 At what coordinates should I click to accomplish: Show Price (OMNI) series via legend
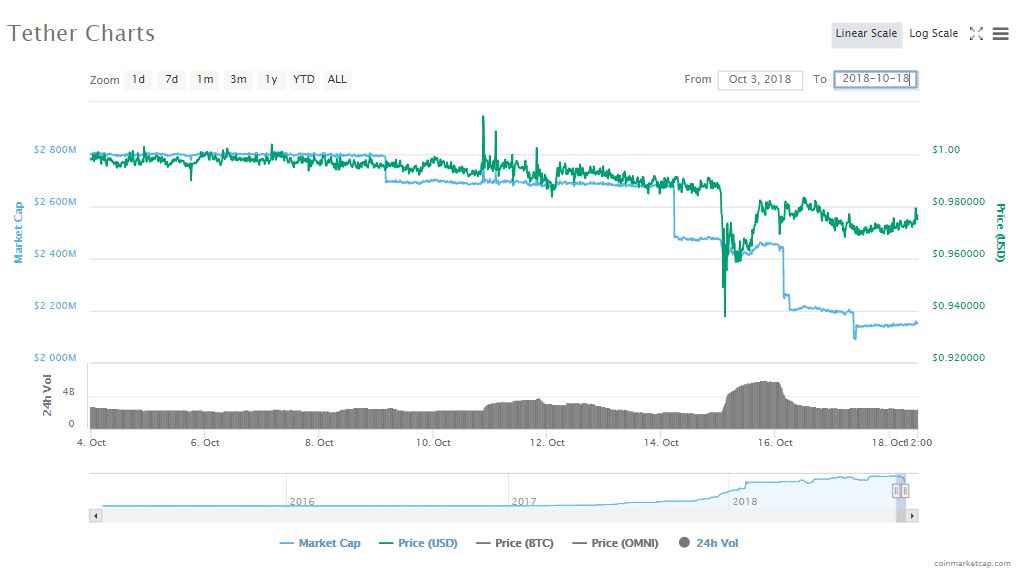click(615, 543)
